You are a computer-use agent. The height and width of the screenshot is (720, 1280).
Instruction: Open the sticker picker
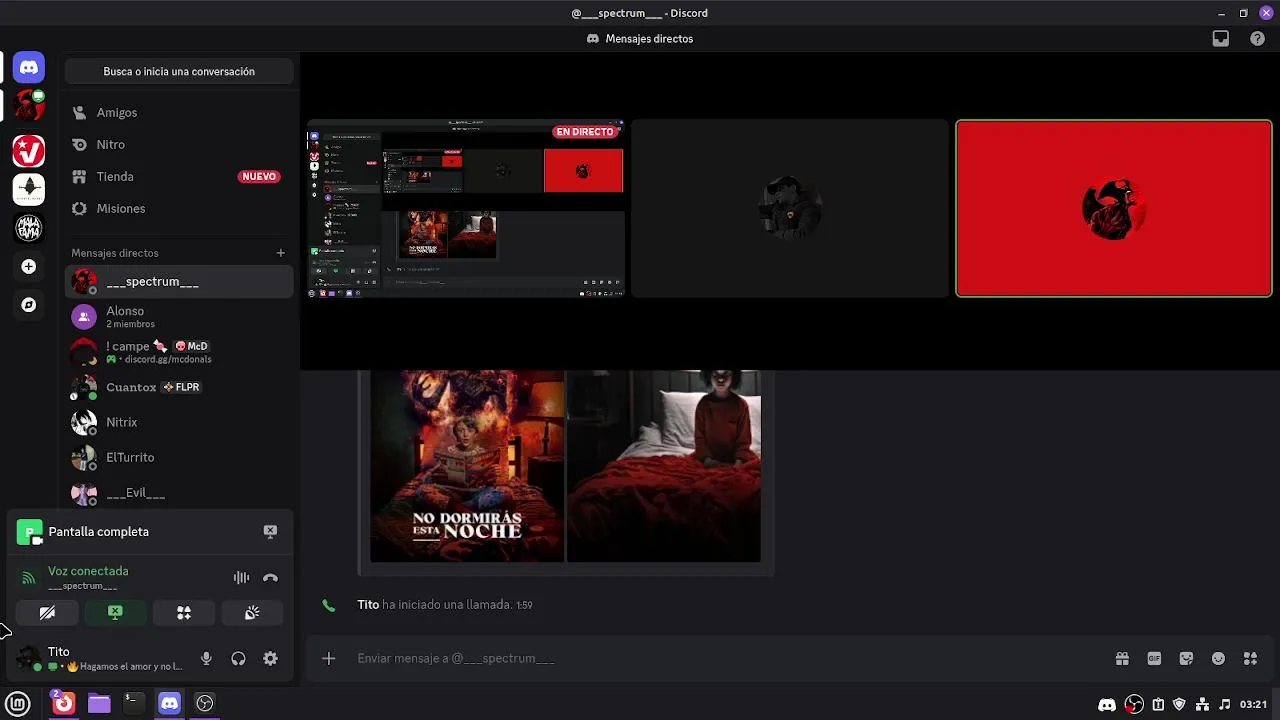pos(1186,658)
